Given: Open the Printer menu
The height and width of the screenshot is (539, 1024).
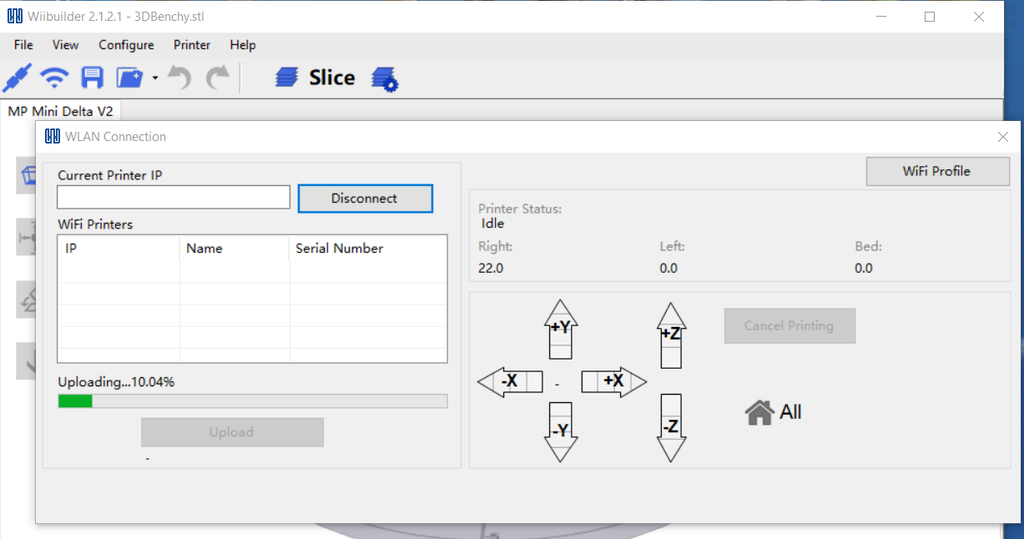Looking at the screenshot, I should click(192, 45).
